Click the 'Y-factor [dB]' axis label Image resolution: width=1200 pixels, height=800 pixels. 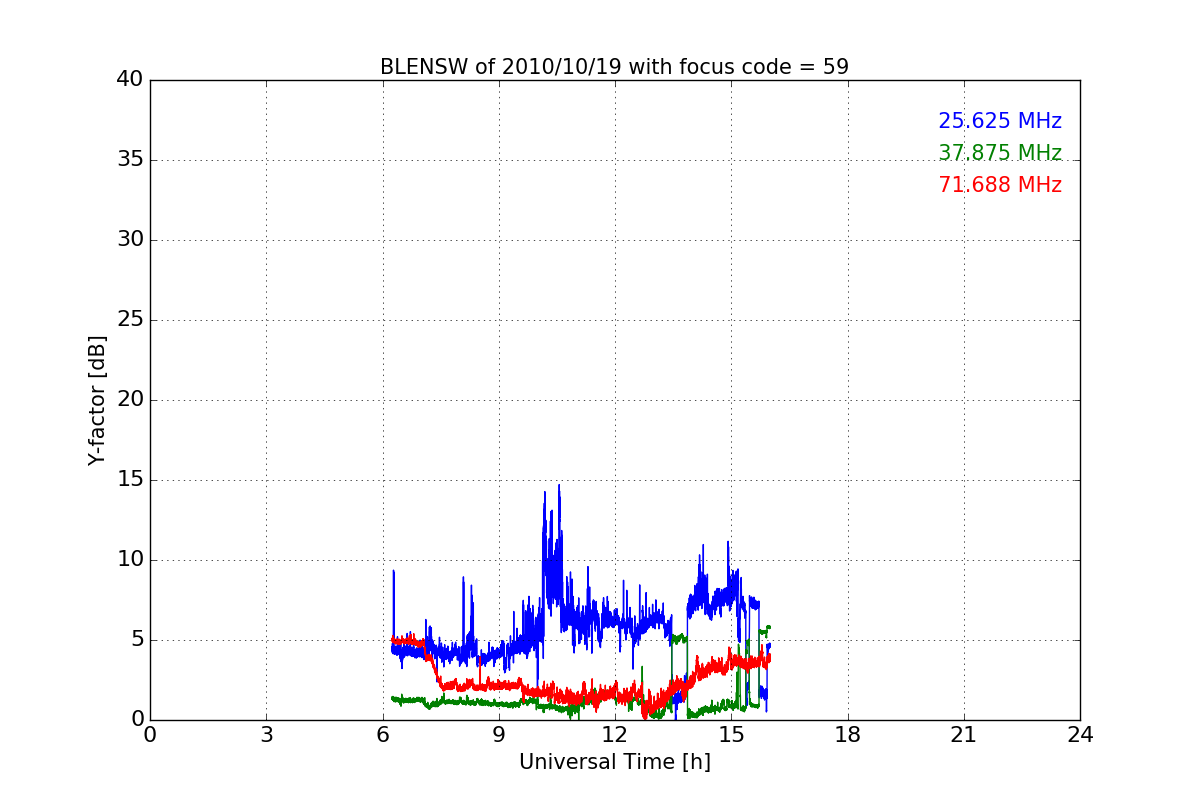[x=97, y=400]
